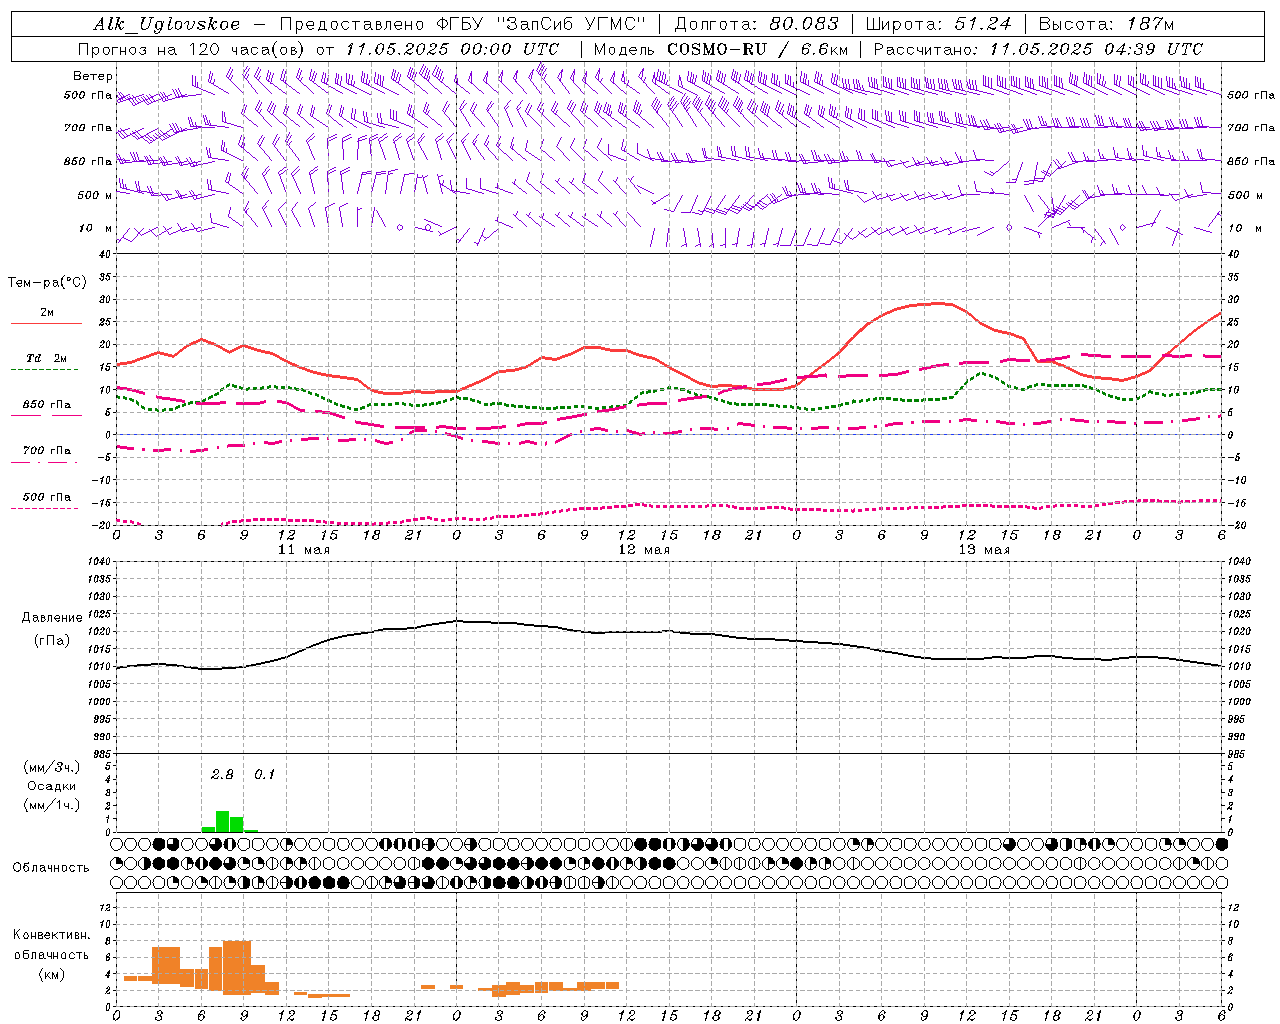The height and width of the screenshot is (1024, 1280).
Task: Click the '2.8' precipitation amount value
Action: coord(222,774)
